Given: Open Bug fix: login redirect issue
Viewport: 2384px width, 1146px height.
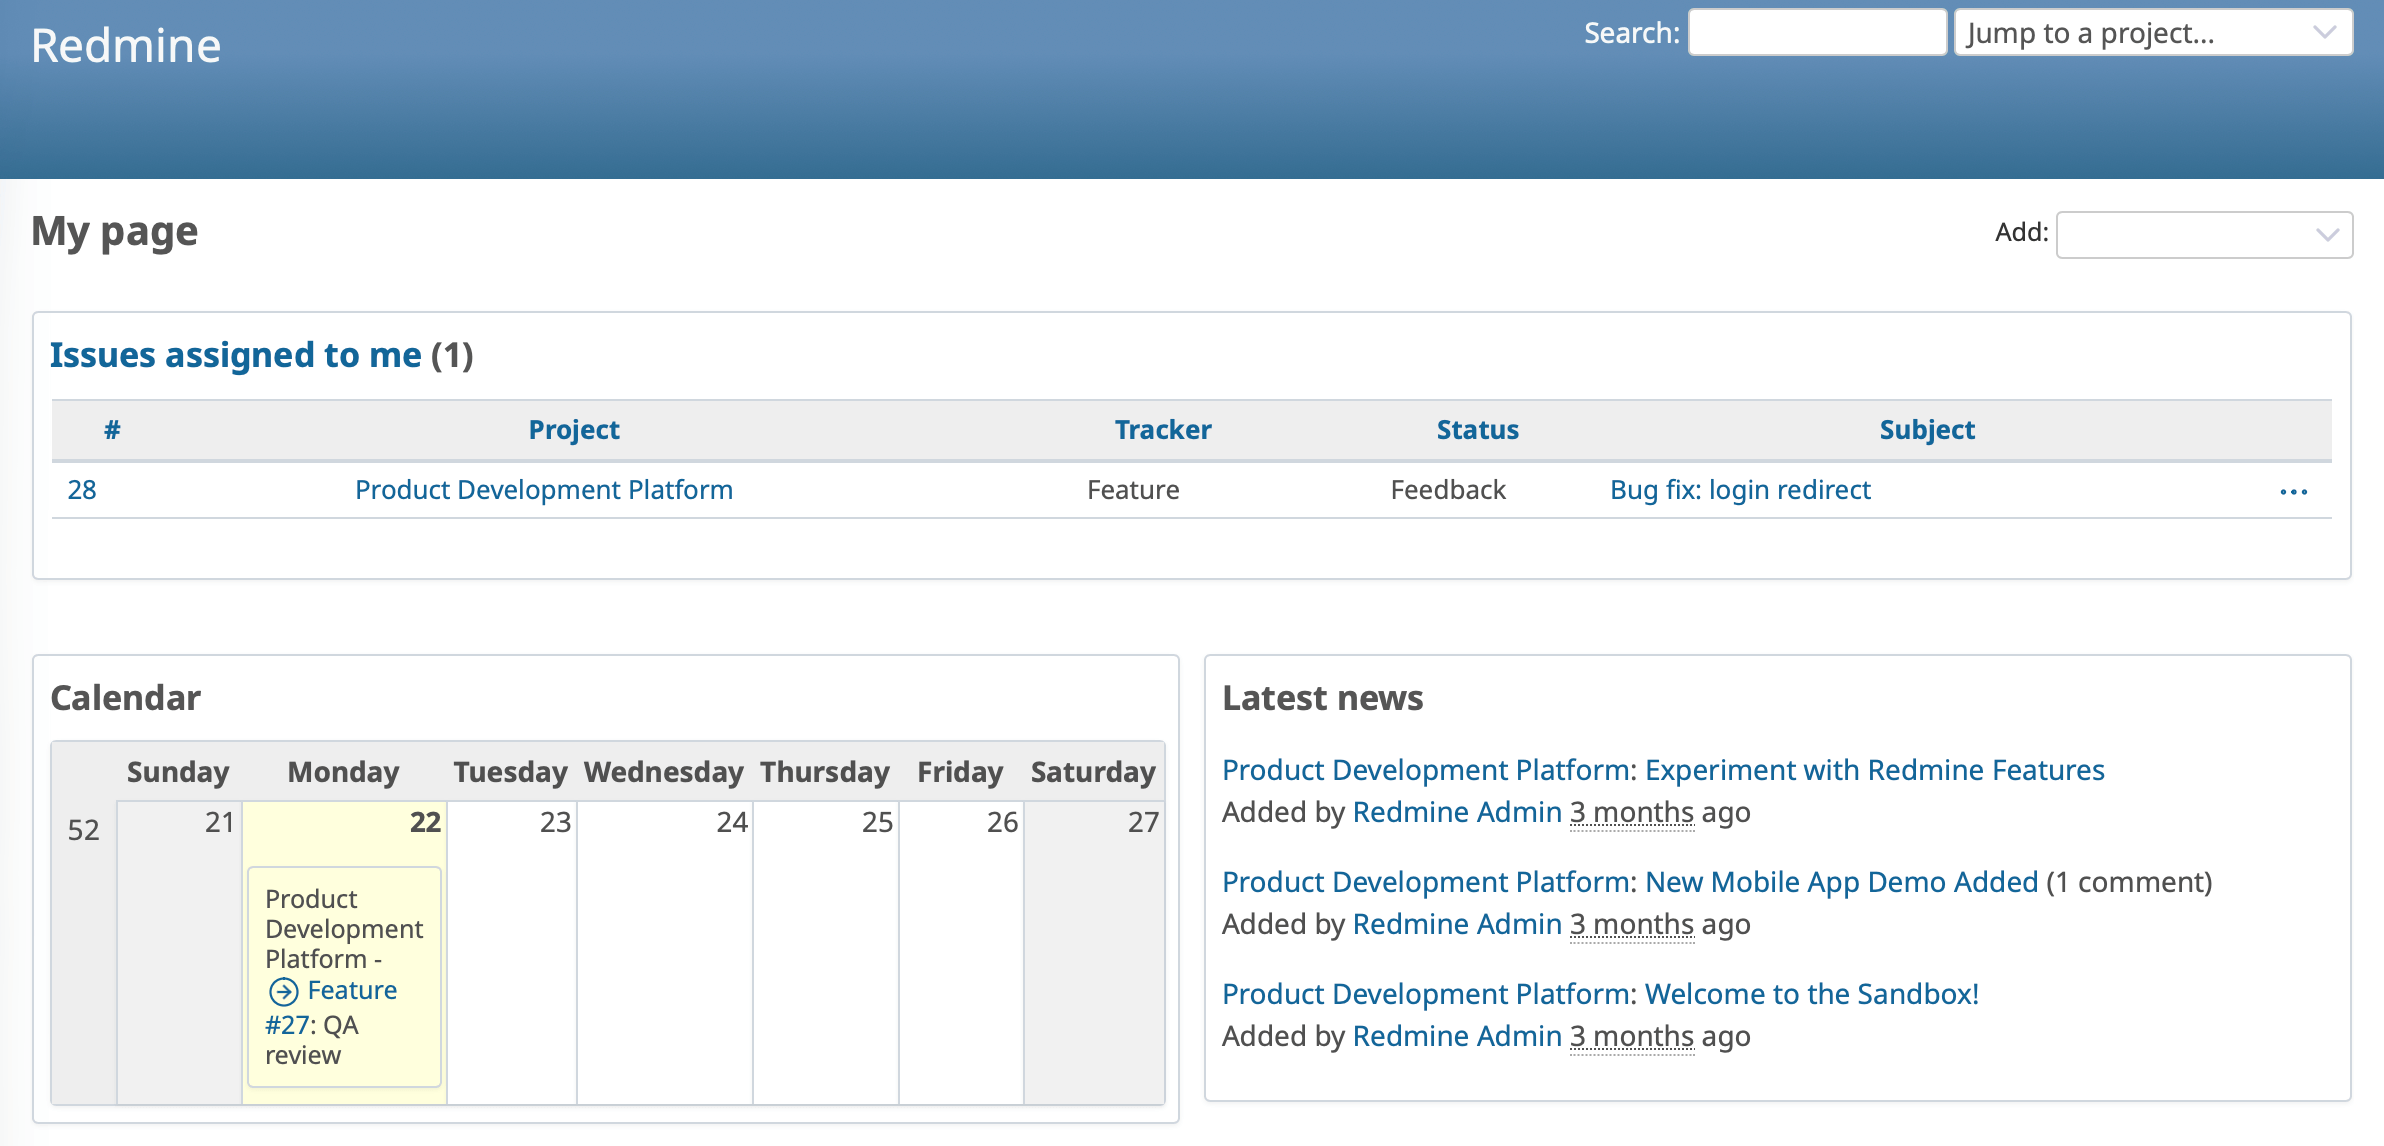Looking at the screenshot, I should coord(1740,490).
